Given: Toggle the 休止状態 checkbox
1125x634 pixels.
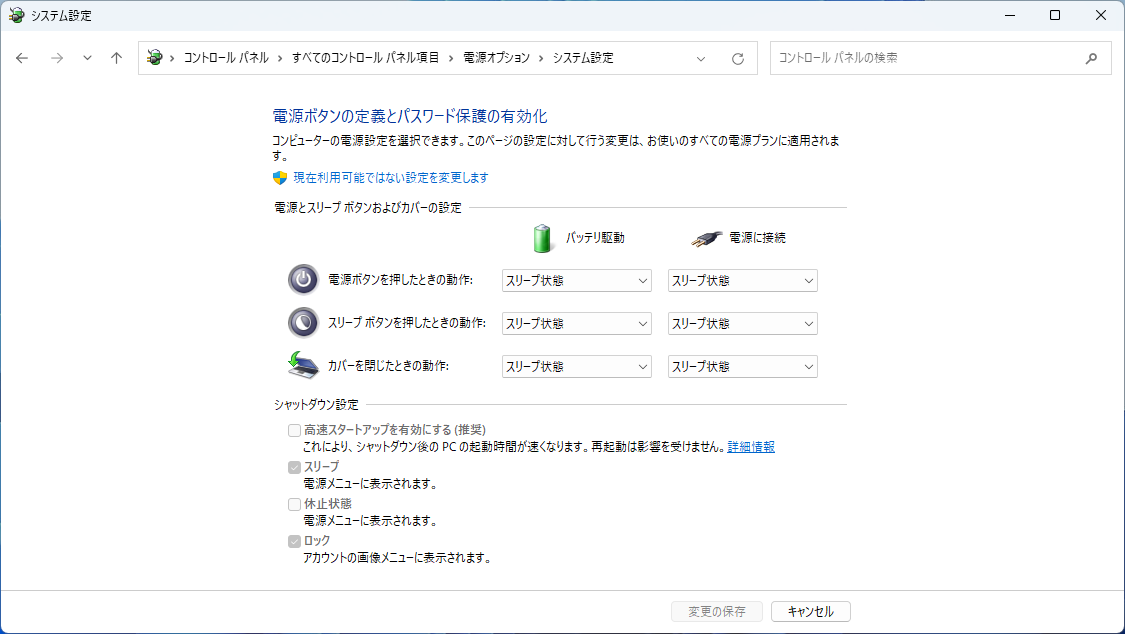Looking at the screenshot, I should pos(294,504).
